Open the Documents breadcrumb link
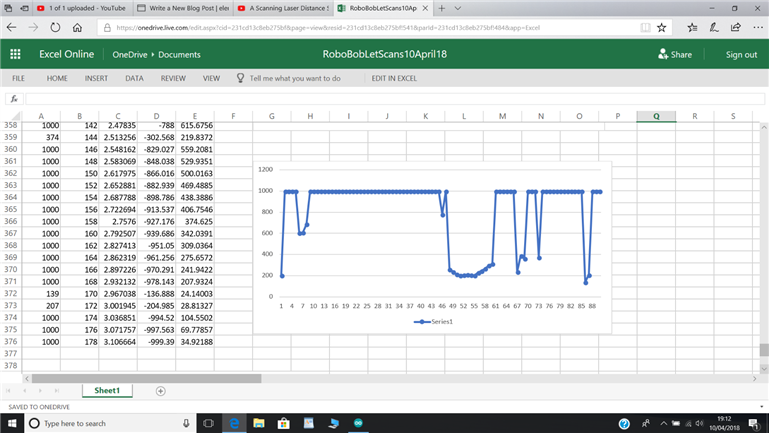 (x=179, y=54)
